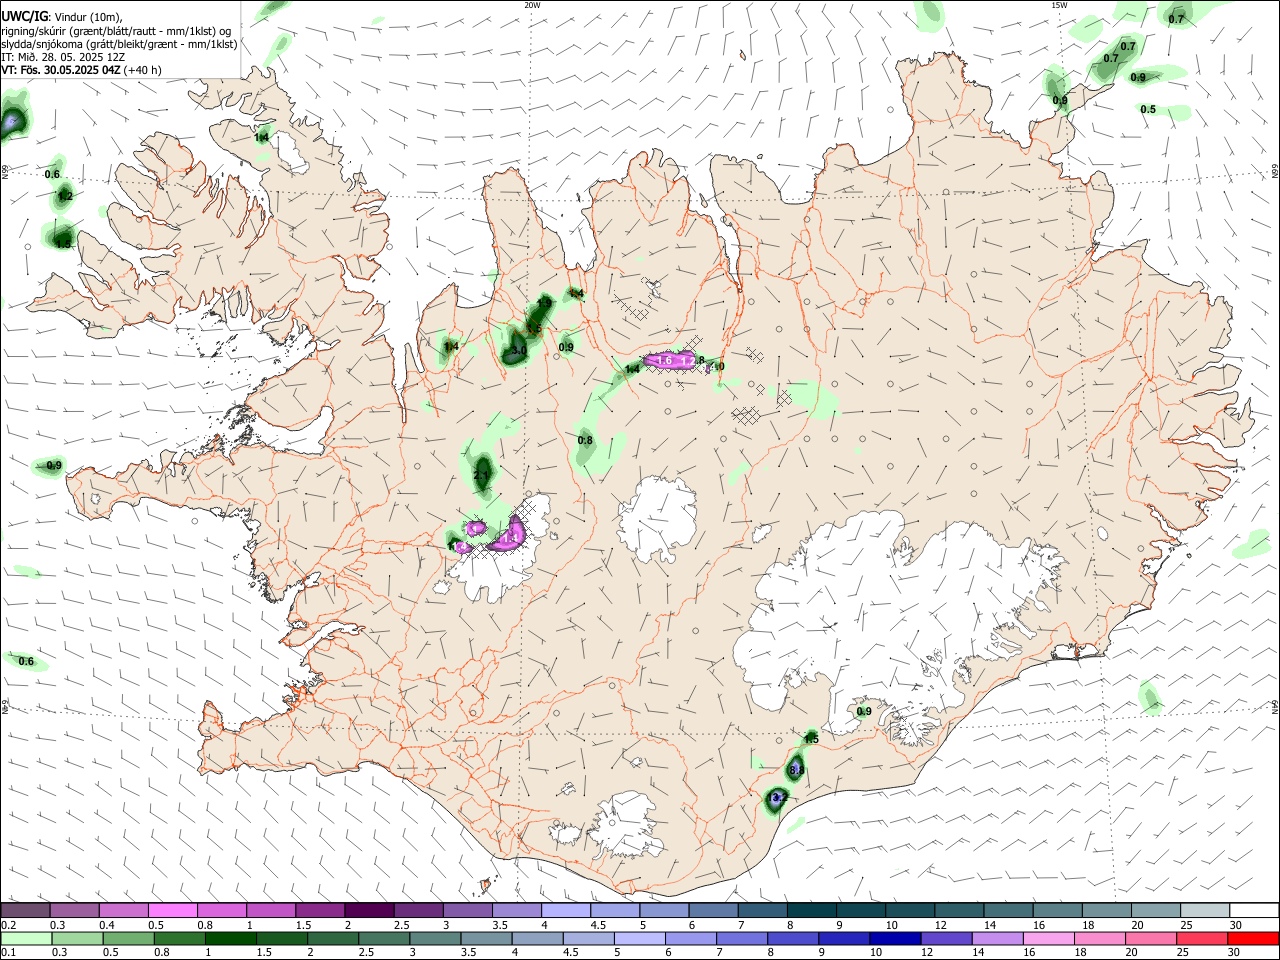Click the '20W' longitude label
The image size is (1280, 960).
(x=532, y=5)
